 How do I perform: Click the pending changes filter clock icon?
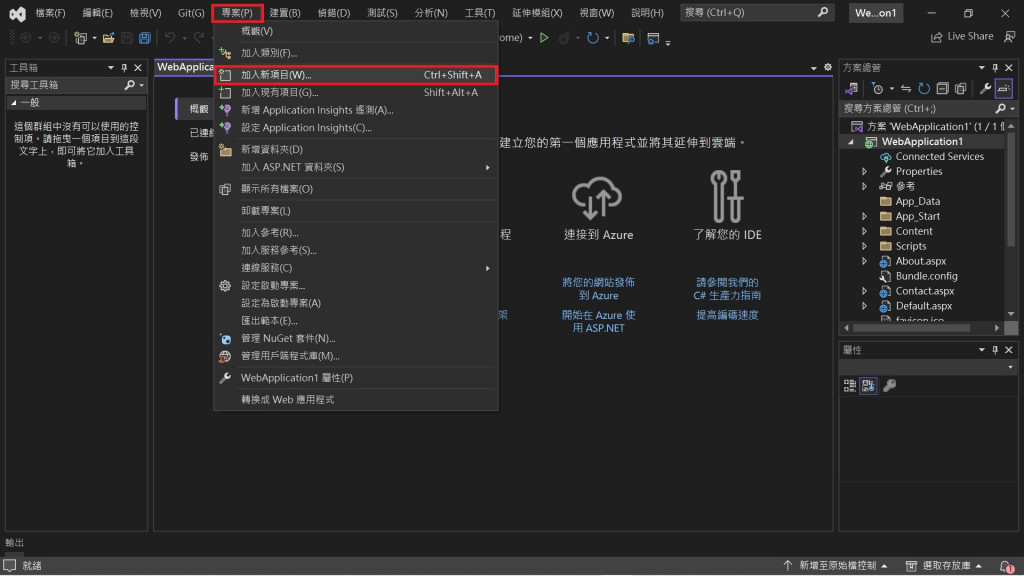pyautogui.click(x=878, y=88)
